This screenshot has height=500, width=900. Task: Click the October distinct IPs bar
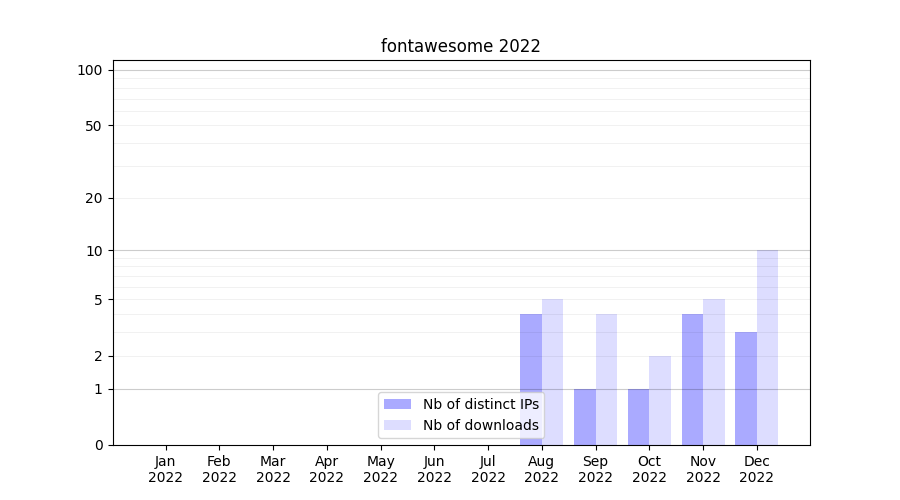[x=638, y=417]
